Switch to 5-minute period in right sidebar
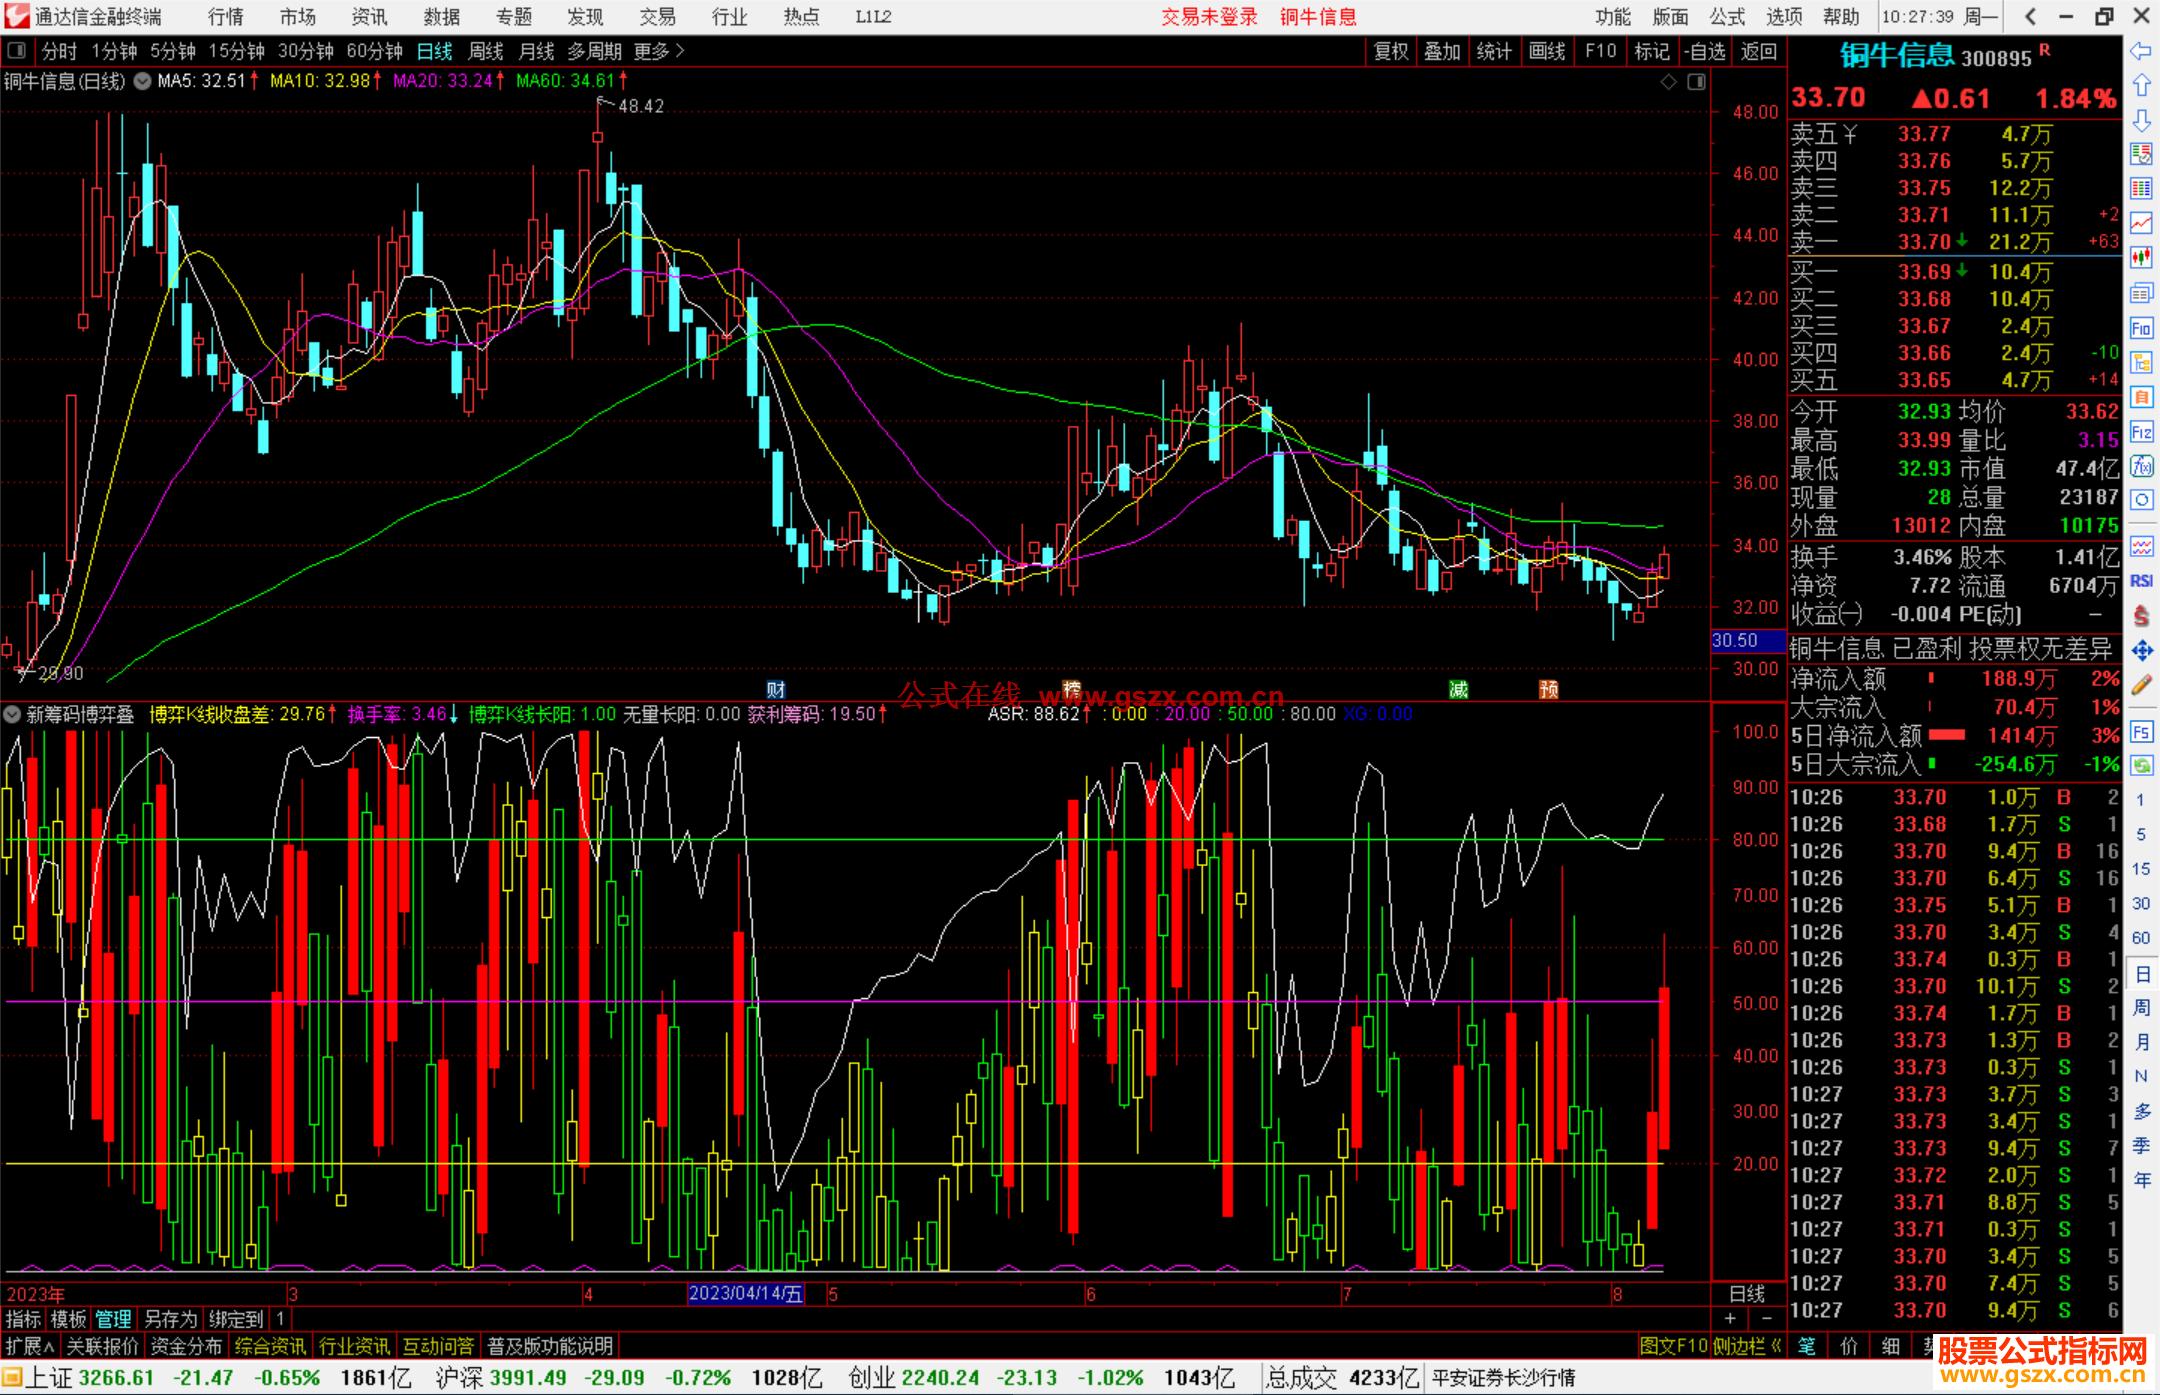The image size is (2160, 1395). 2141,834
